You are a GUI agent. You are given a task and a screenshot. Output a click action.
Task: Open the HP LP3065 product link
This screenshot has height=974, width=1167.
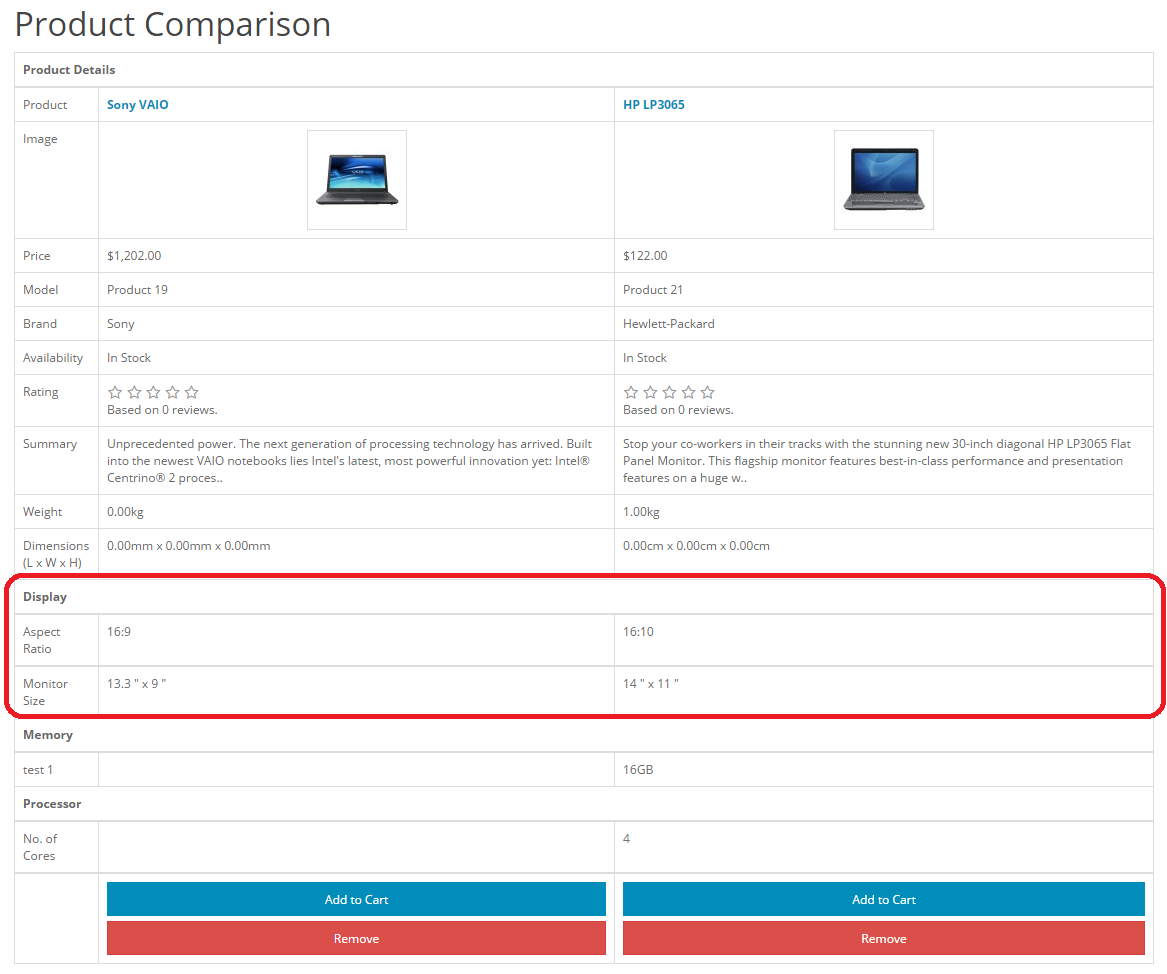pyautogui.click(x=653, y=105)
